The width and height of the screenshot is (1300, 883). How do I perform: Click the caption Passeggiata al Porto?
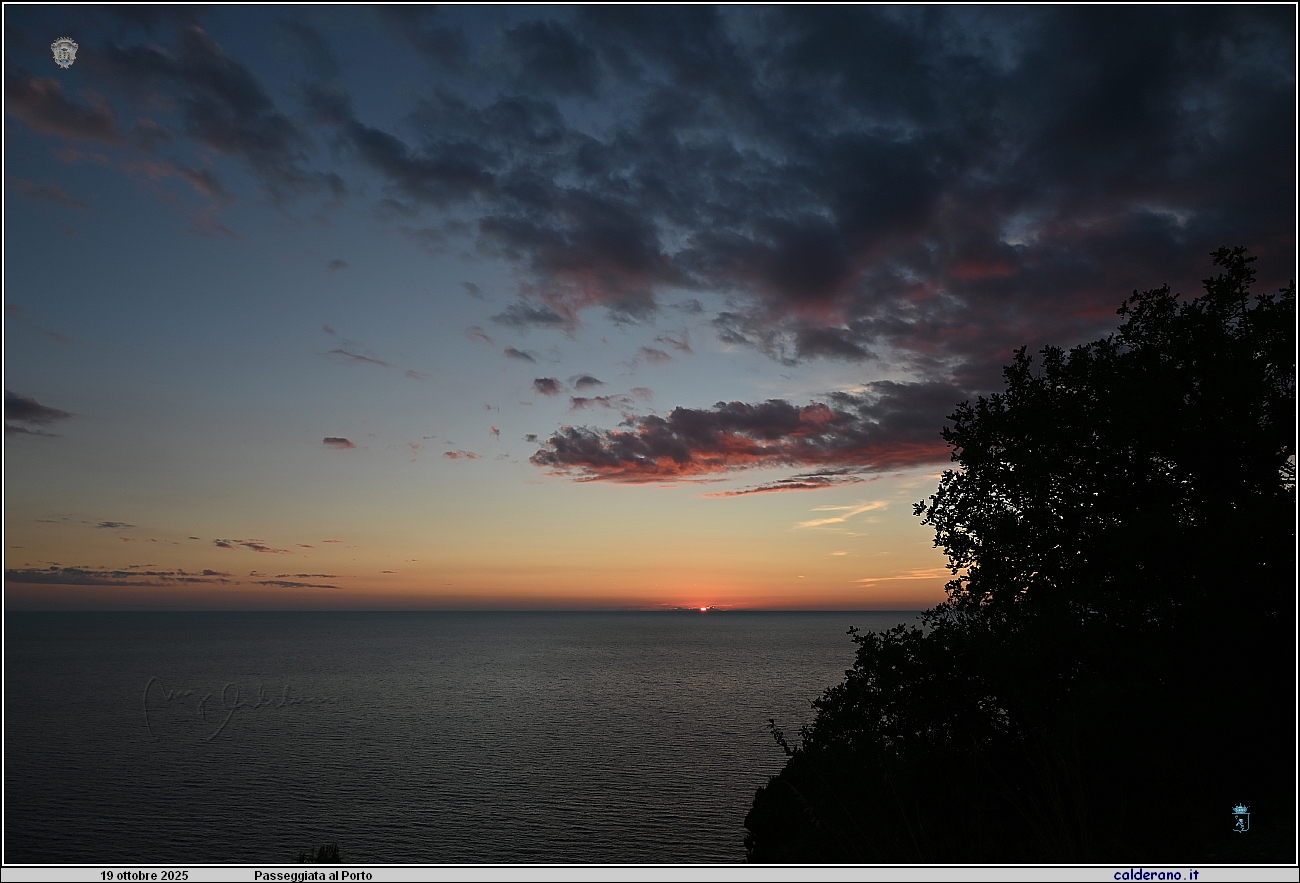[313, 876]
